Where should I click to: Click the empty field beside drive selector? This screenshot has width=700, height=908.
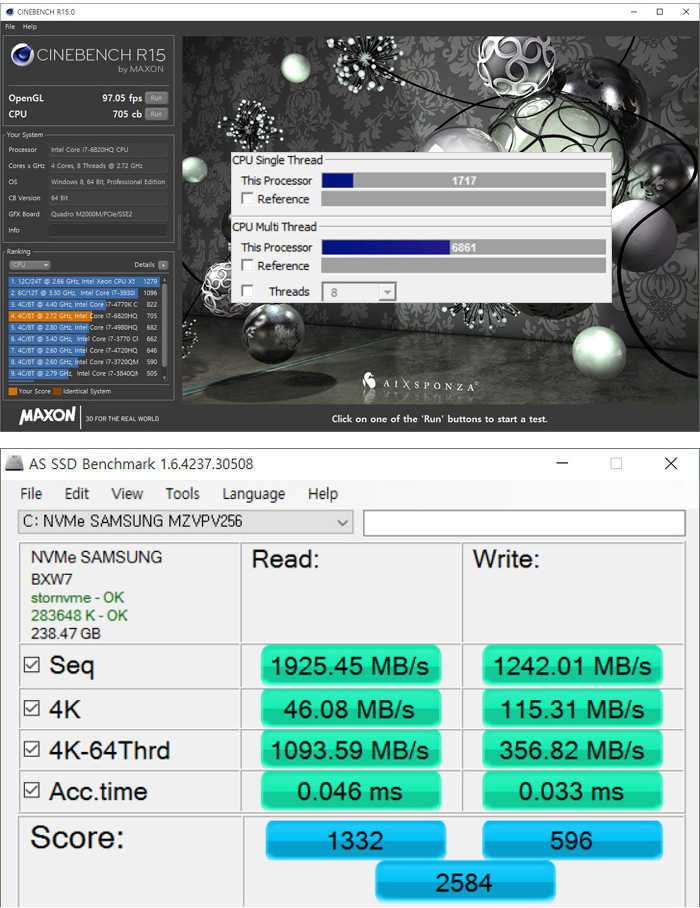coord(524,523)
